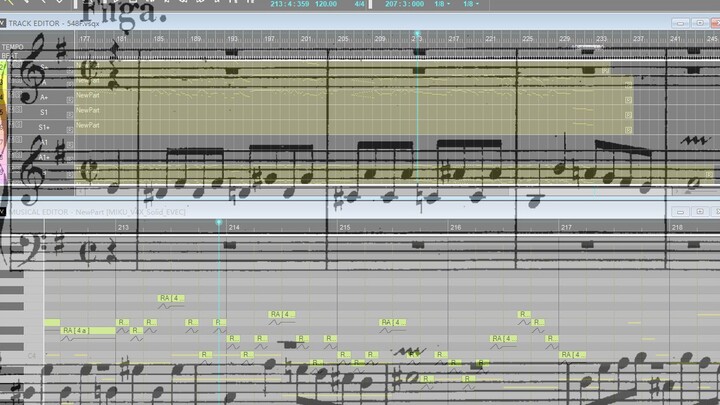This screenshot has width=720, height=405.
Task: Click measure 225 on the Track Editor ruler
Action: tap(528, 39)
